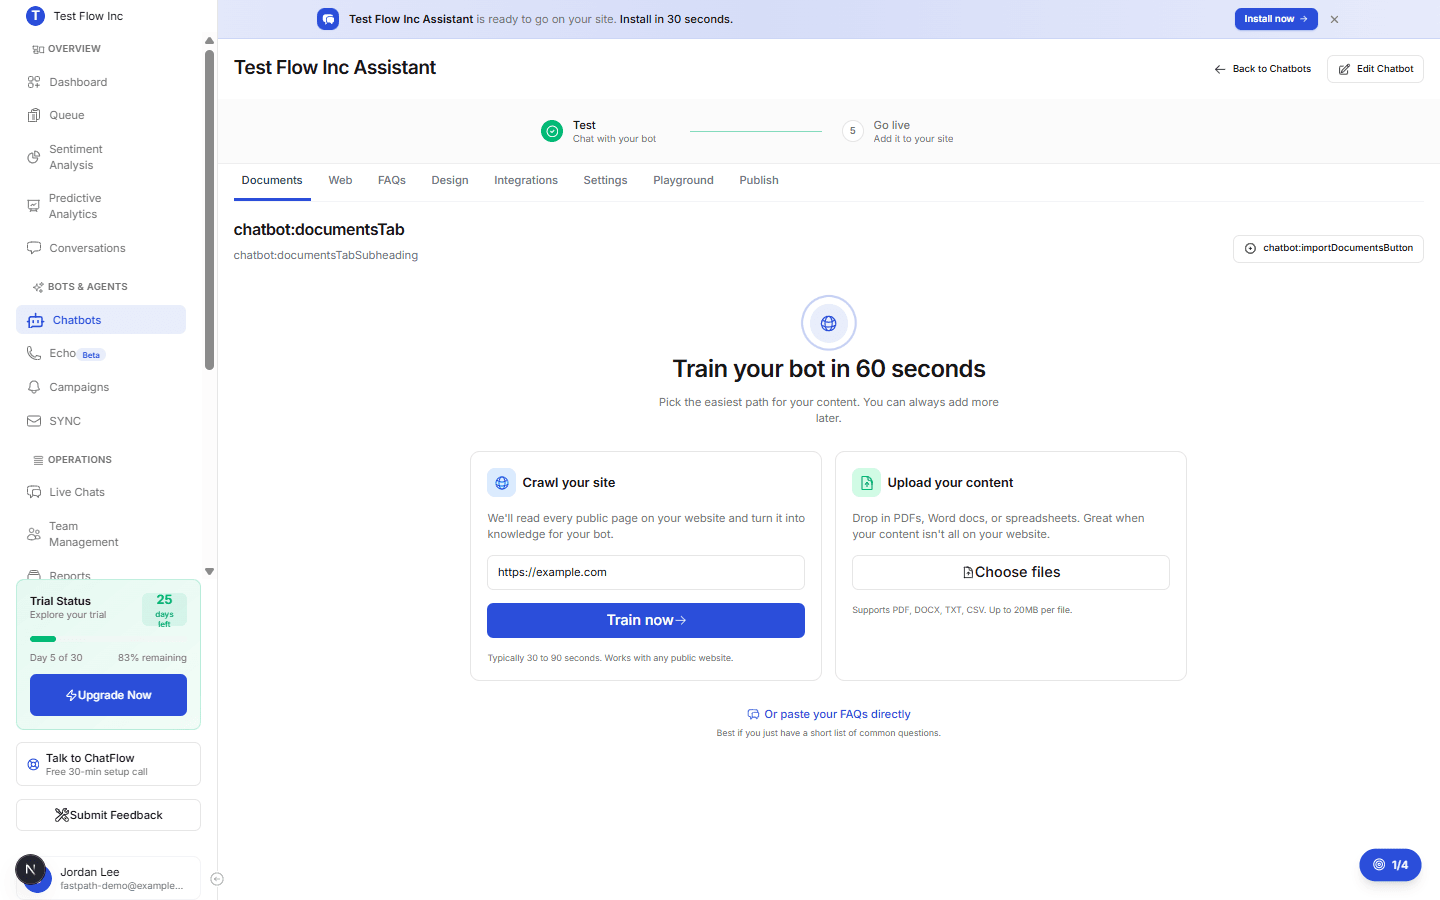Click the Edit Chatbot pencil icon
The width and height of the screenshot is (1440, 900).
click(x=1345, y=69)
